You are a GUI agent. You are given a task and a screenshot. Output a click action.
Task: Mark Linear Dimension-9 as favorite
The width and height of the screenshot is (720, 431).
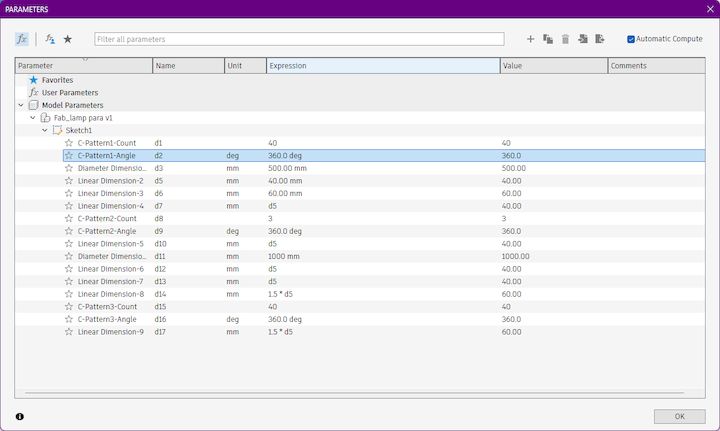(69, 331)
